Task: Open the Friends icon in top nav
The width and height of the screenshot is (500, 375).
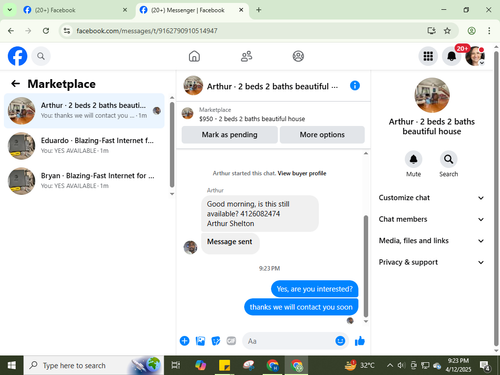Action: (246, 56)
